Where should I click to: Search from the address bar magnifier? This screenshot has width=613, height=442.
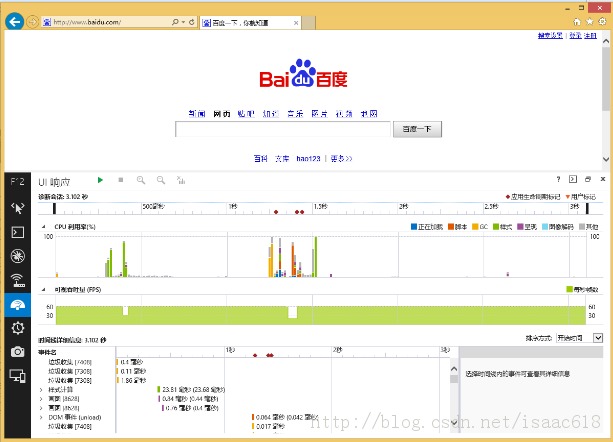pos(175,22)
